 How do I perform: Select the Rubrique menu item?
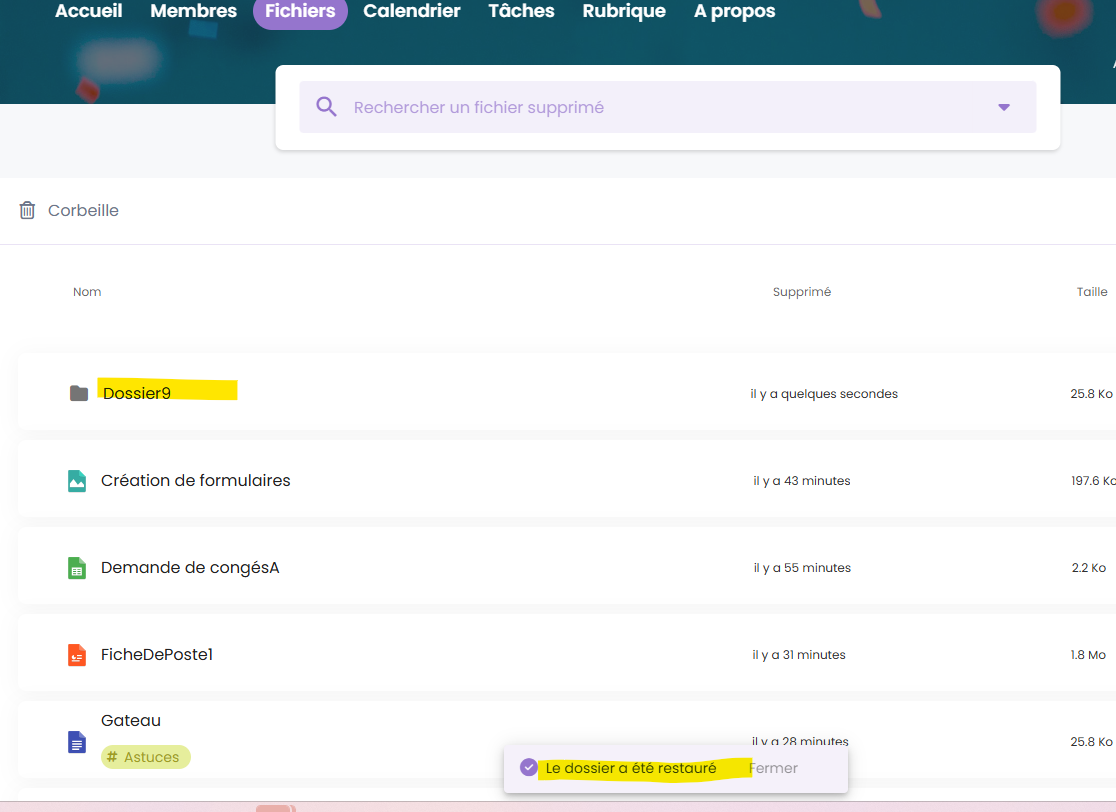(624, 12)
